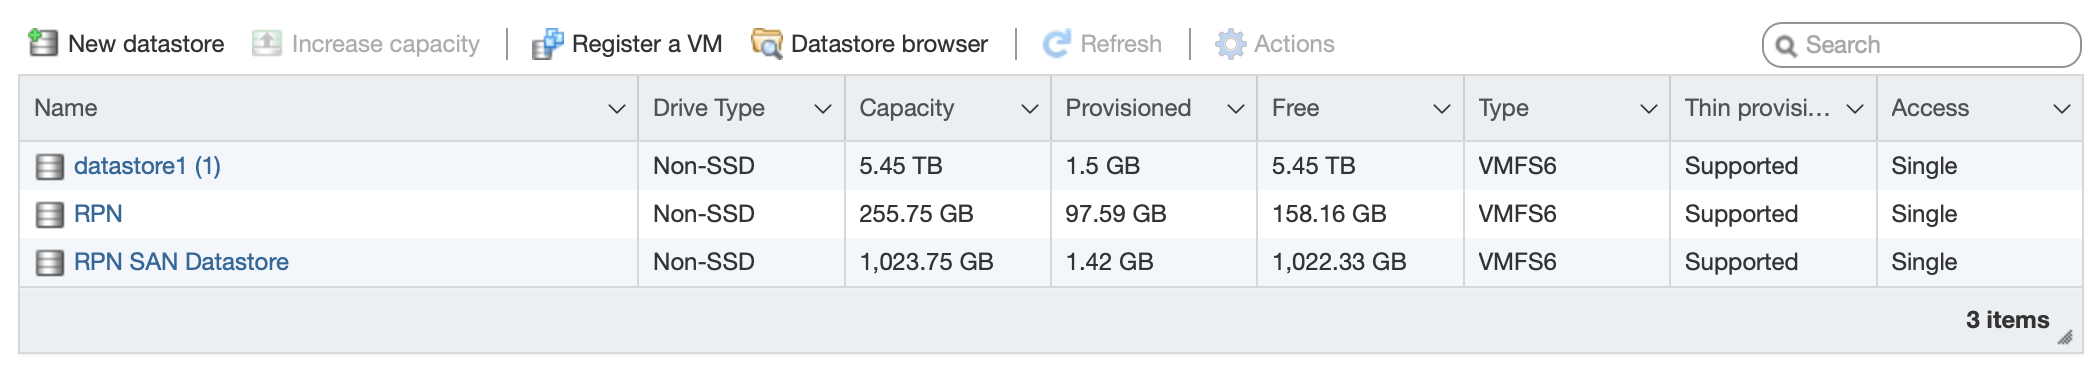Open the datastore1 (1) link

[x=147, y=166]
